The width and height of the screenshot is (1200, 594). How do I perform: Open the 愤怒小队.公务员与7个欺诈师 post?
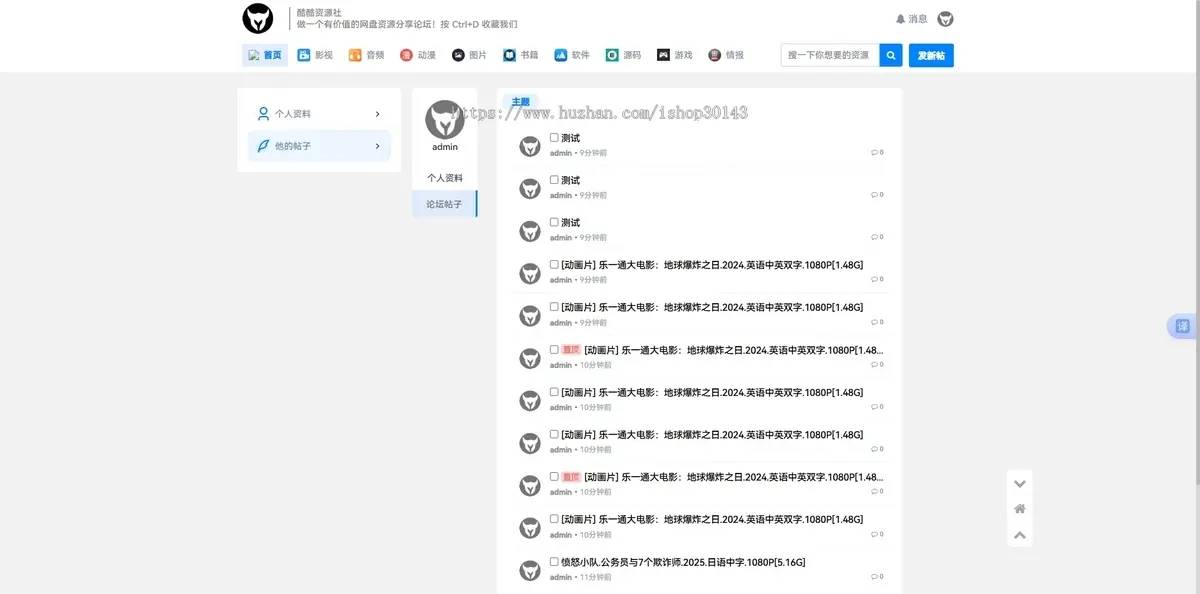[683, 562]
